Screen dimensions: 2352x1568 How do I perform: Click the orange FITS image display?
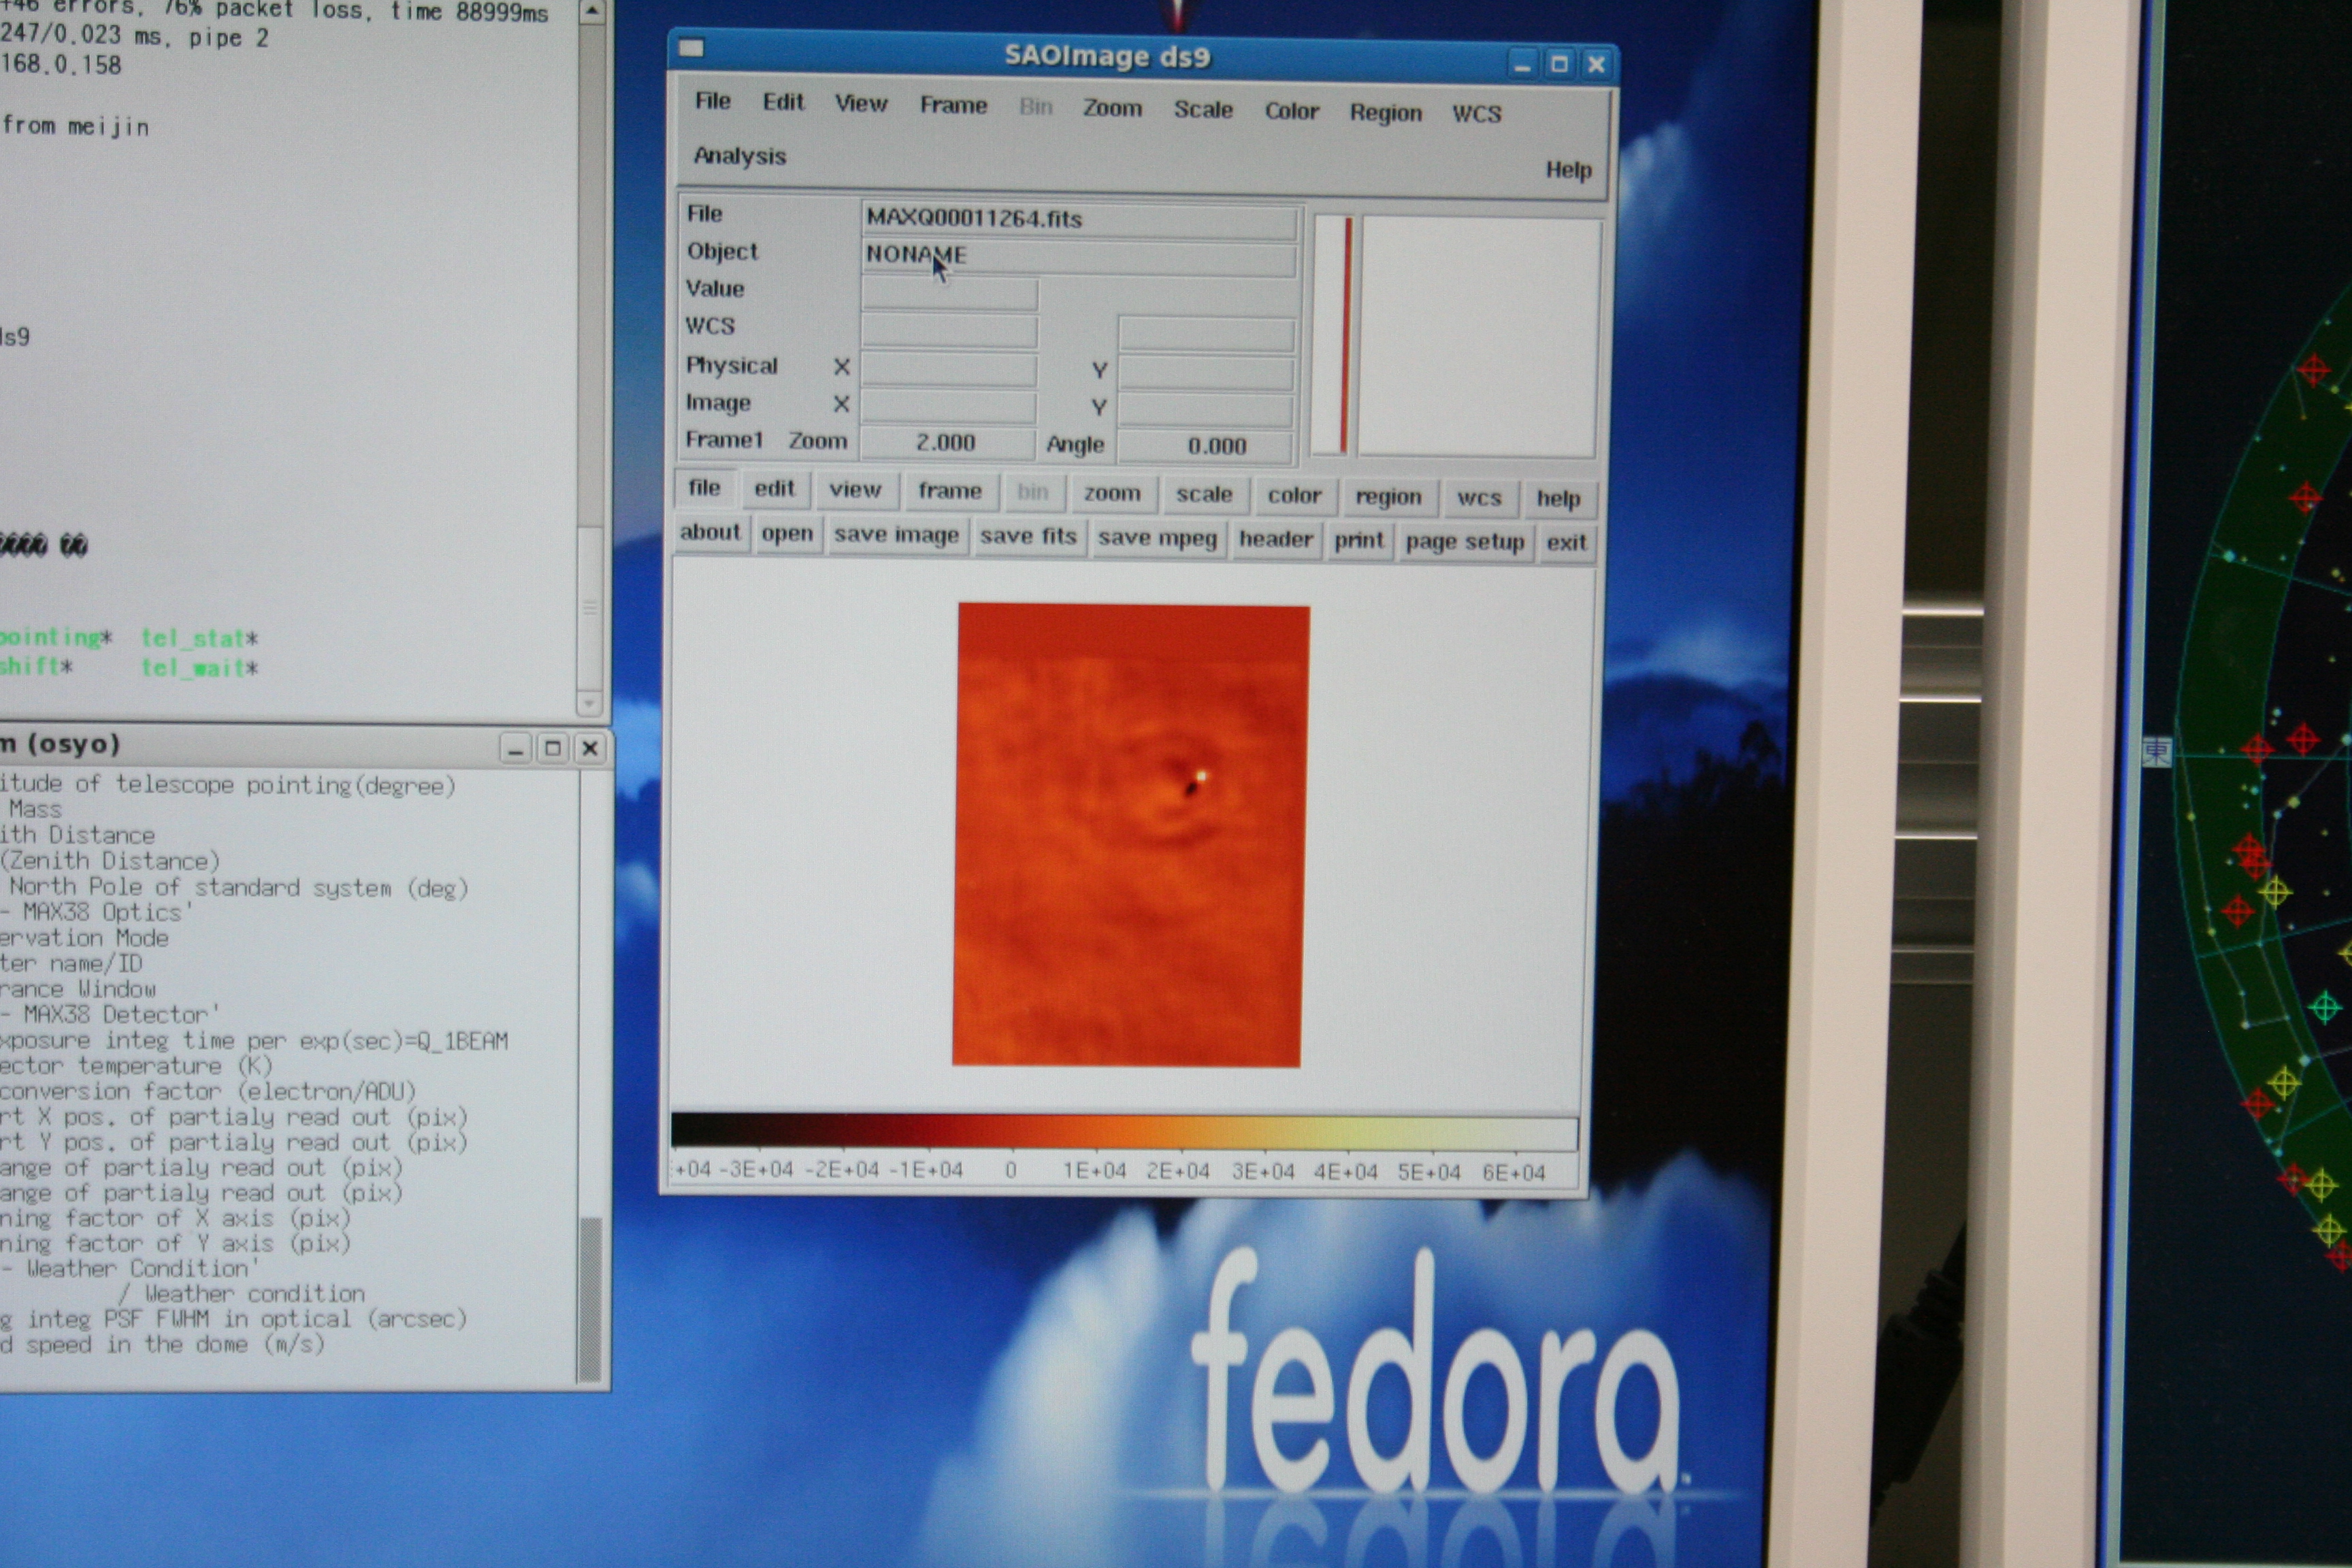click(x=1130, y=835)
